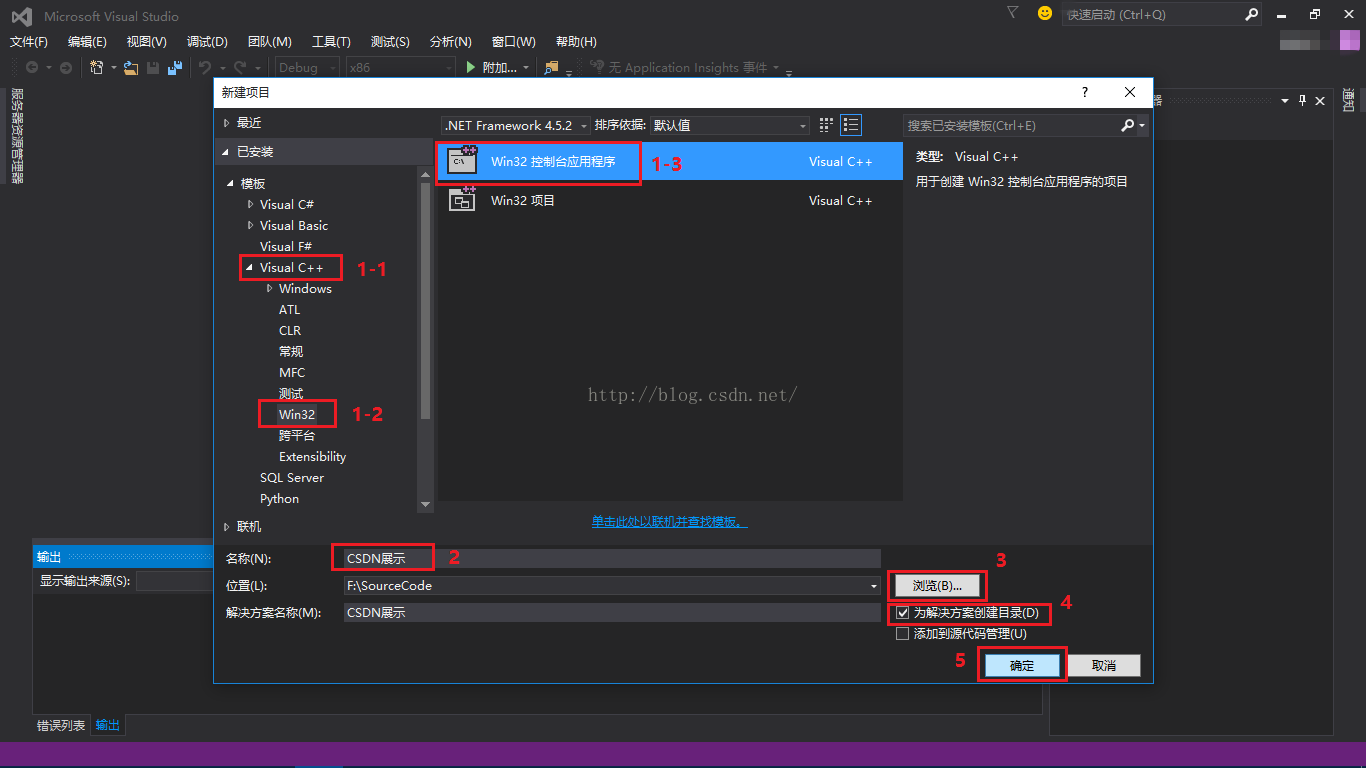This screenshot has height=768, width=1366.
Task: Close the right side tool panel
Action: coord(1320,101)
